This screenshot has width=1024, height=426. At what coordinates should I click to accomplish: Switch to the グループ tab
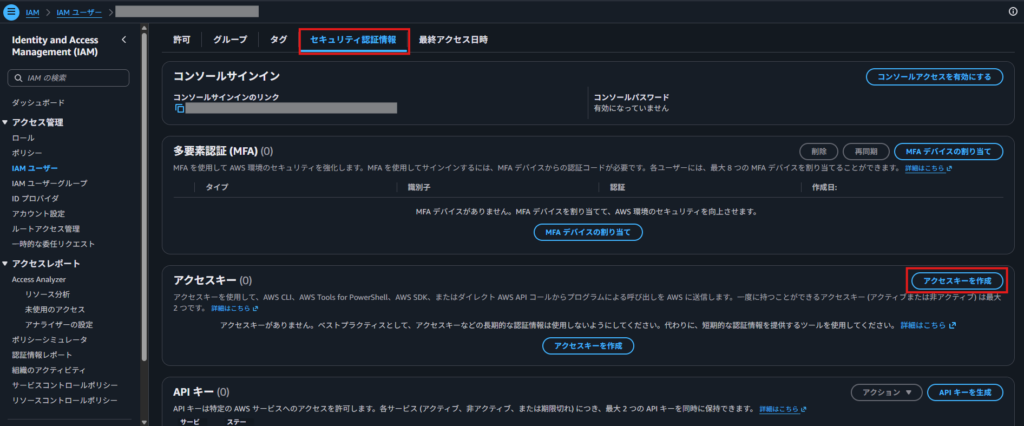230,40
